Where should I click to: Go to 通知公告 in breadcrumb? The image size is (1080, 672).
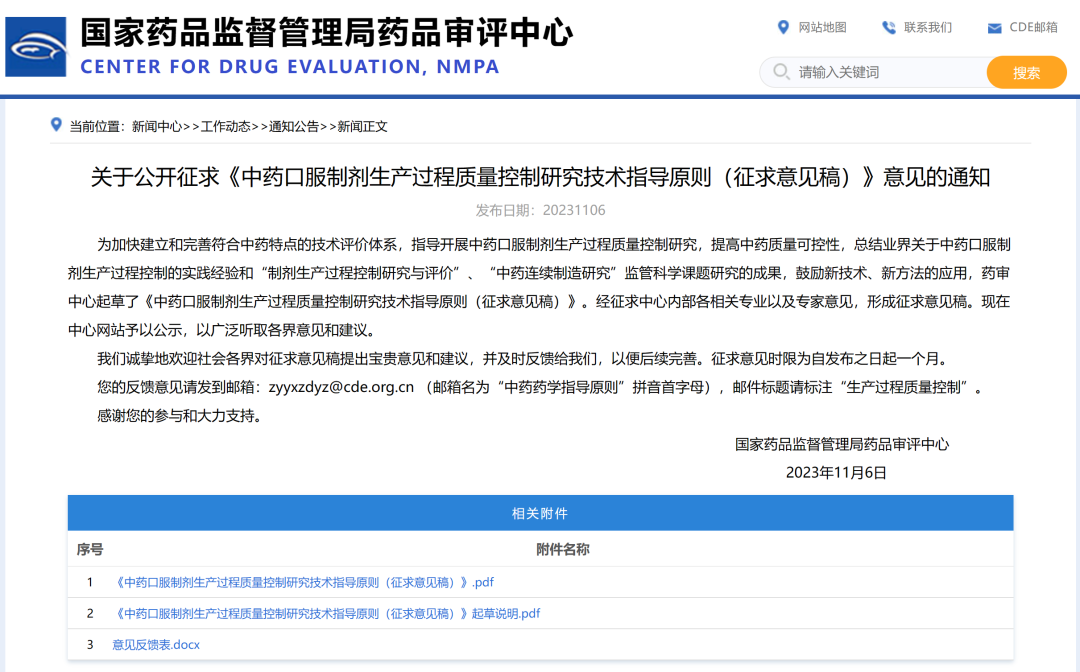[x=293, y=127]
